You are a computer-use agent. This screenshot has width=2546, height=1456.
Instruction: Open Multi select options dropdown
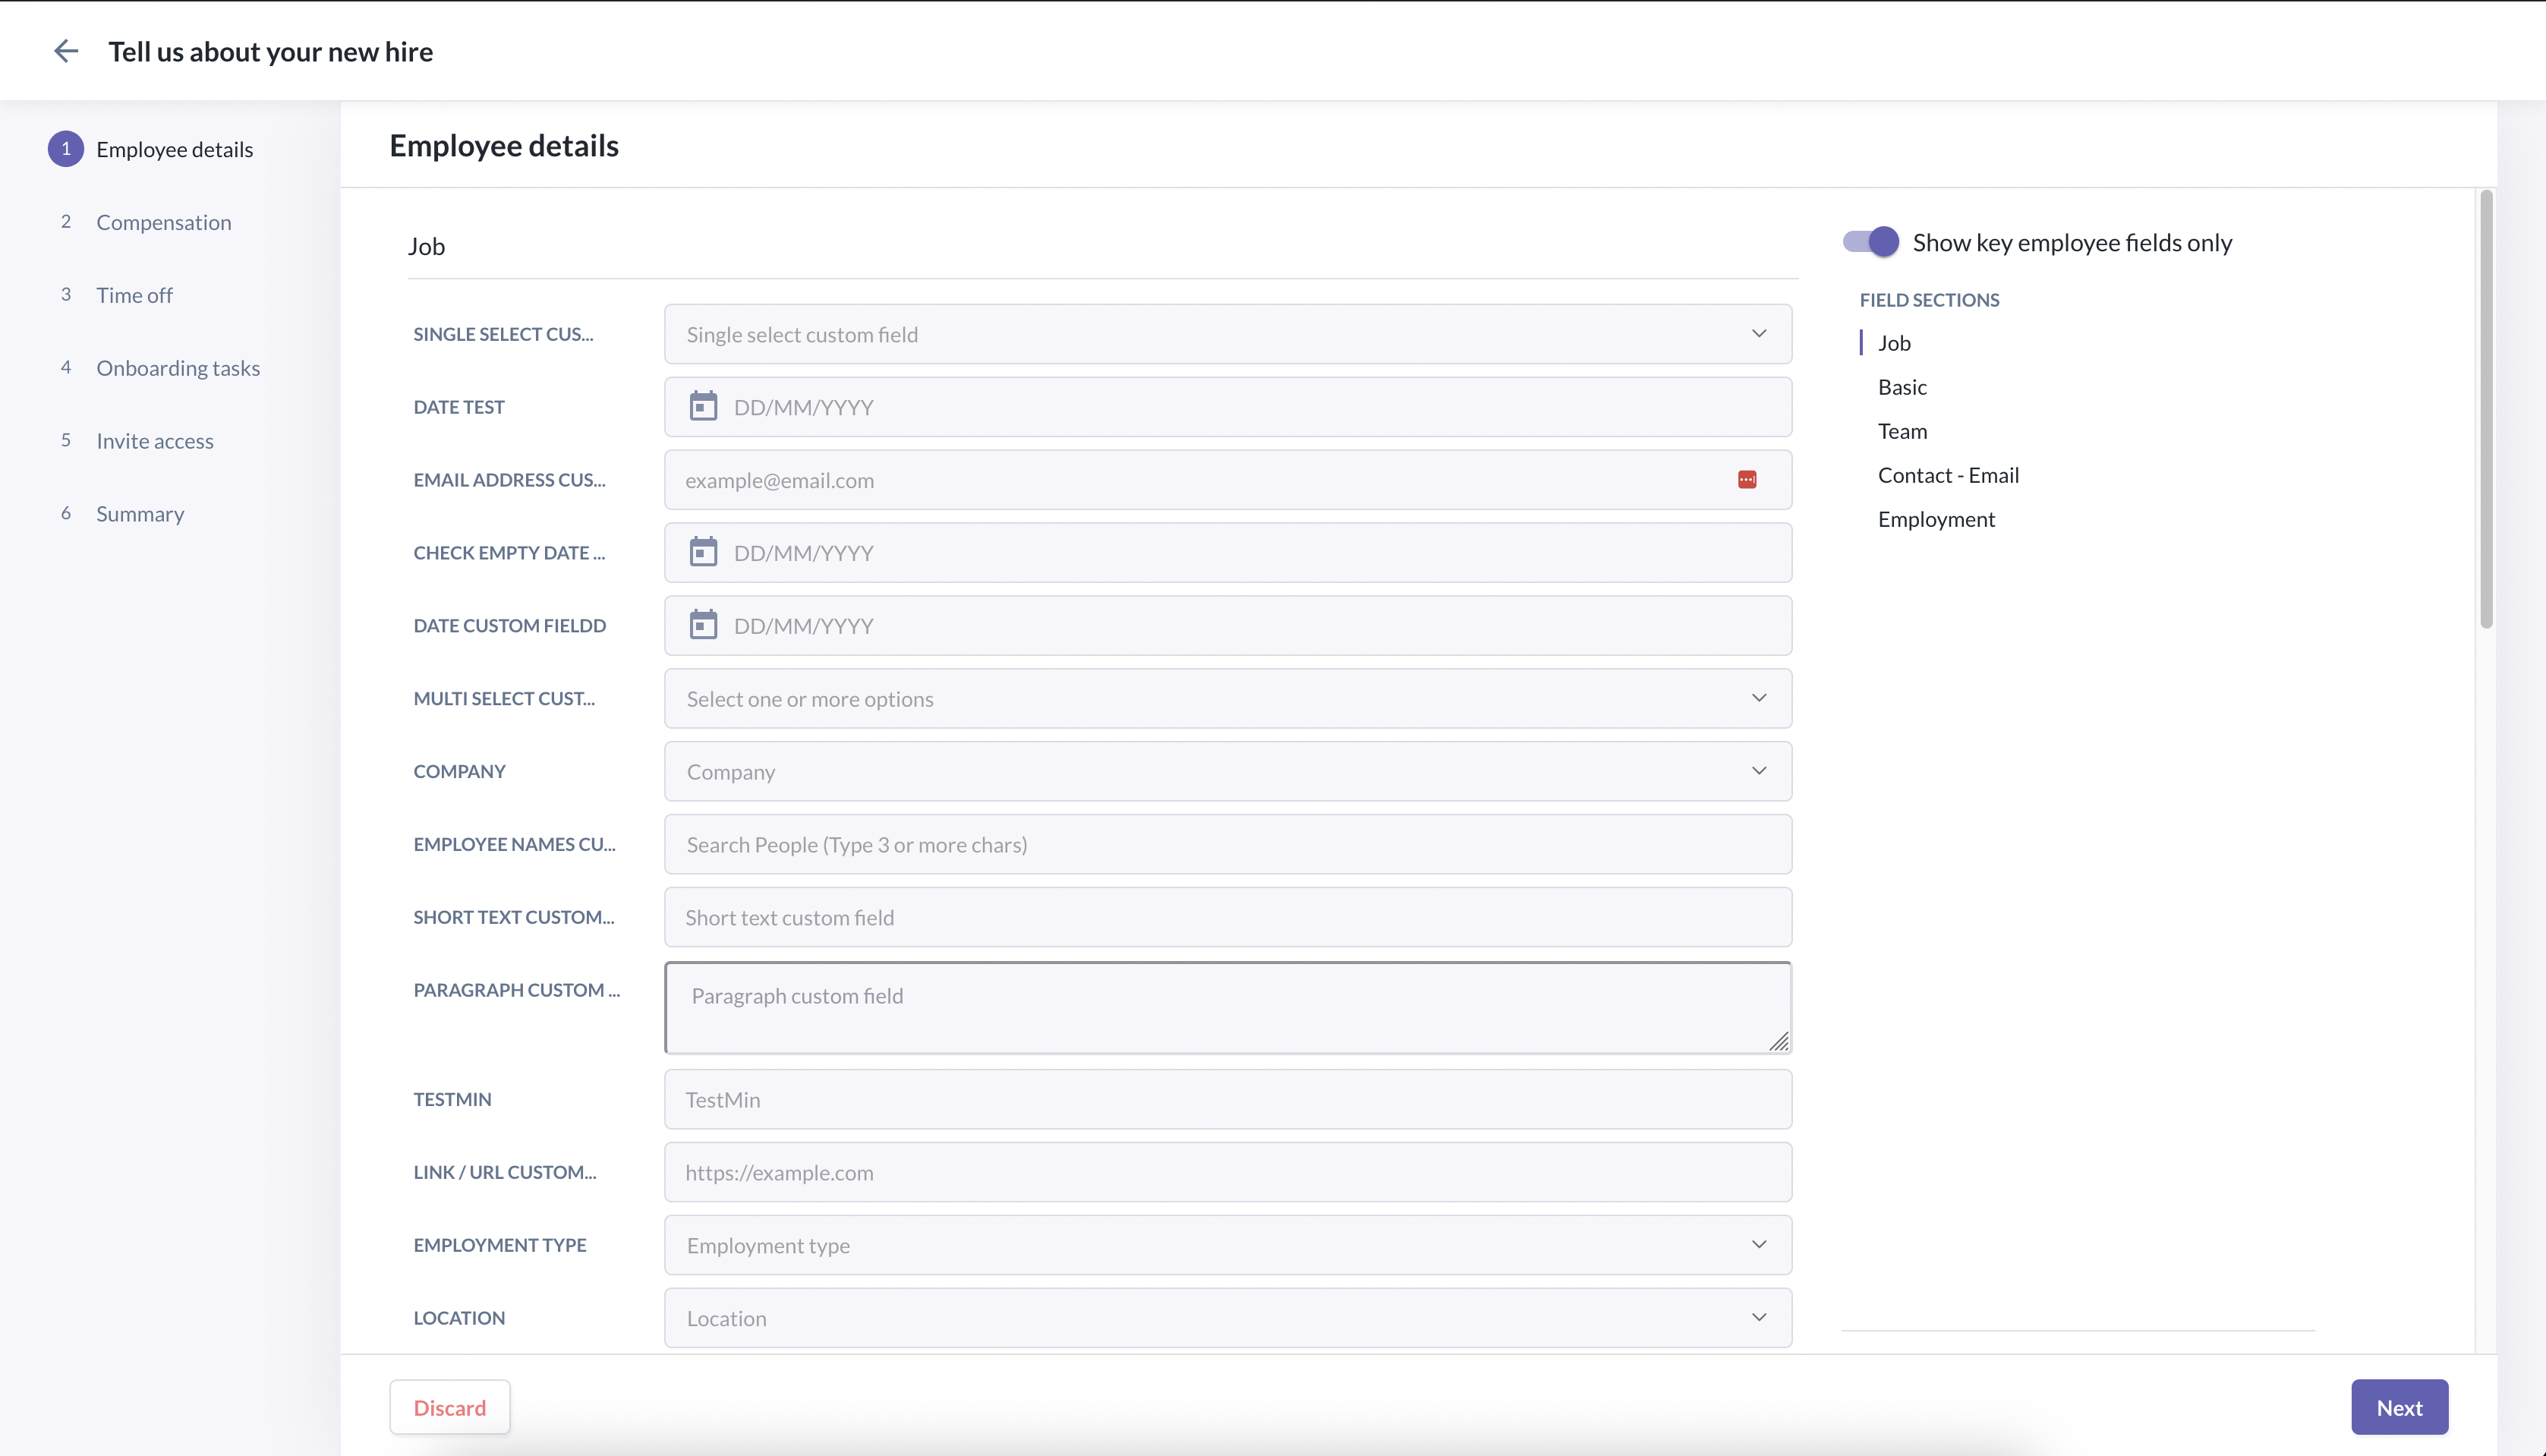click(1227, 698)
